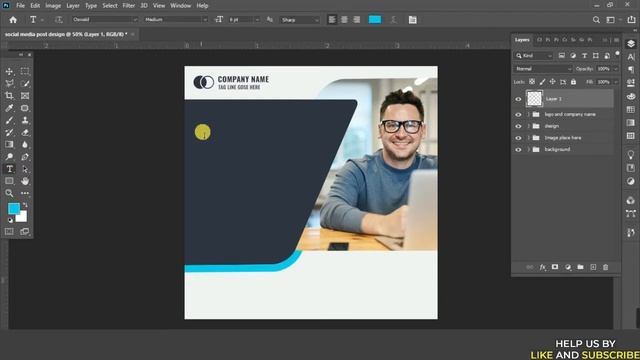Image resolution: width=640 pixels, height=360 pixels.
Task: Select the Path Selection tool
Action: point(25,169)
